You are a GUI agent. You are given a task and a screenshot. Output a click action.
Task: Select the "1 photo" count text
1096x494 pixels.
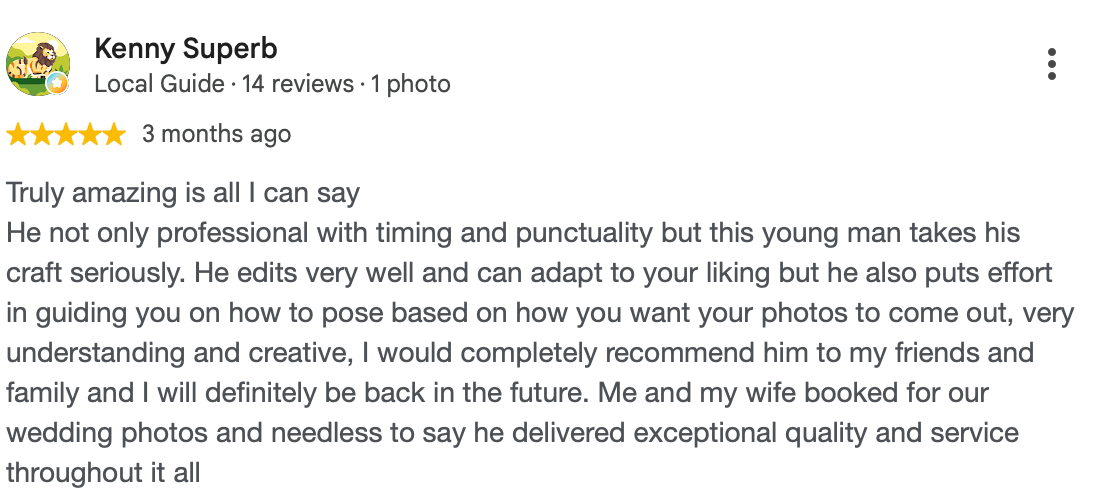point(410,85)
